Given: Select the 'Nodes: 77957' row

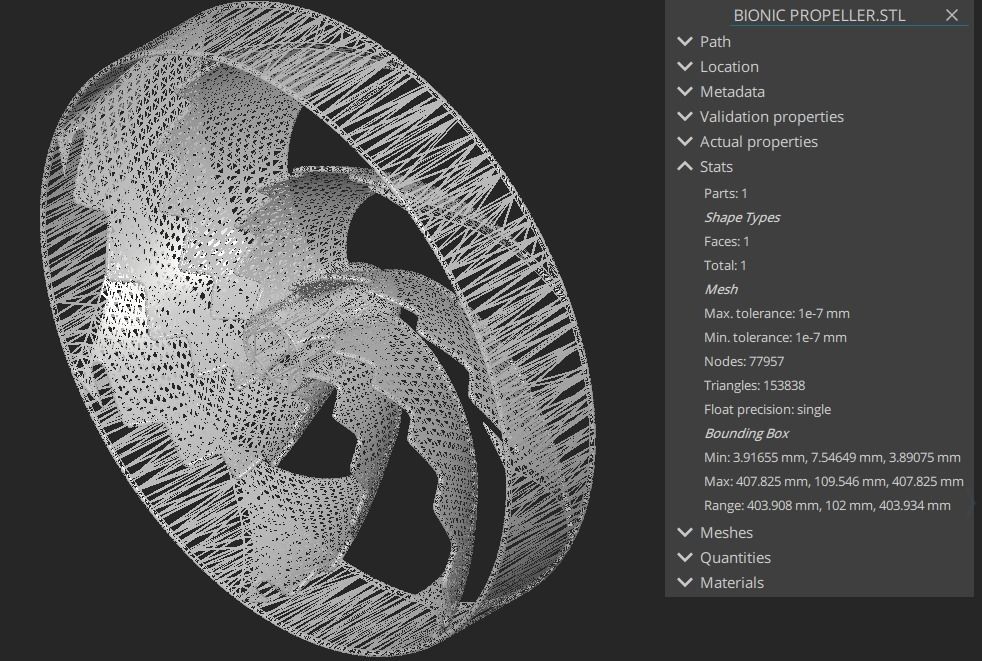Looking at the screenshot, I should click(x=743, y=362).
